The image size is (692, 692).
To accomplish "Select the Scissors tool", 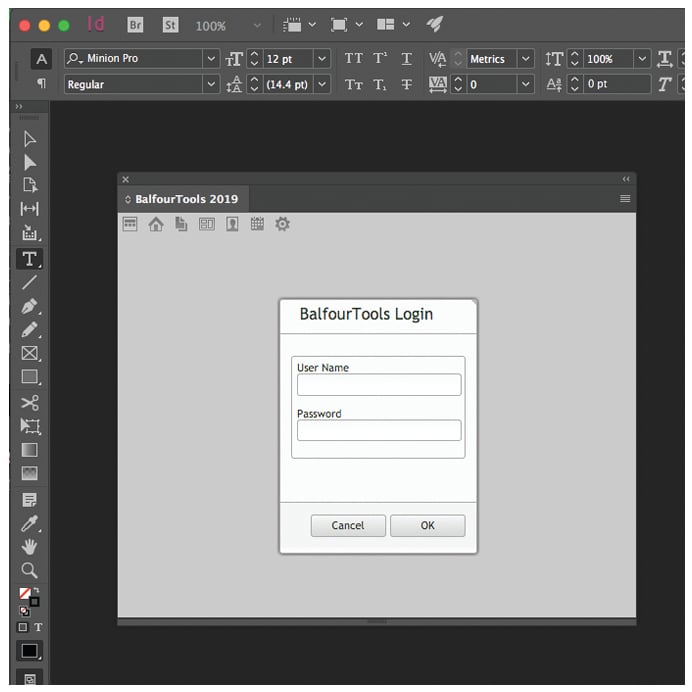I will click(x=30, y=403).
